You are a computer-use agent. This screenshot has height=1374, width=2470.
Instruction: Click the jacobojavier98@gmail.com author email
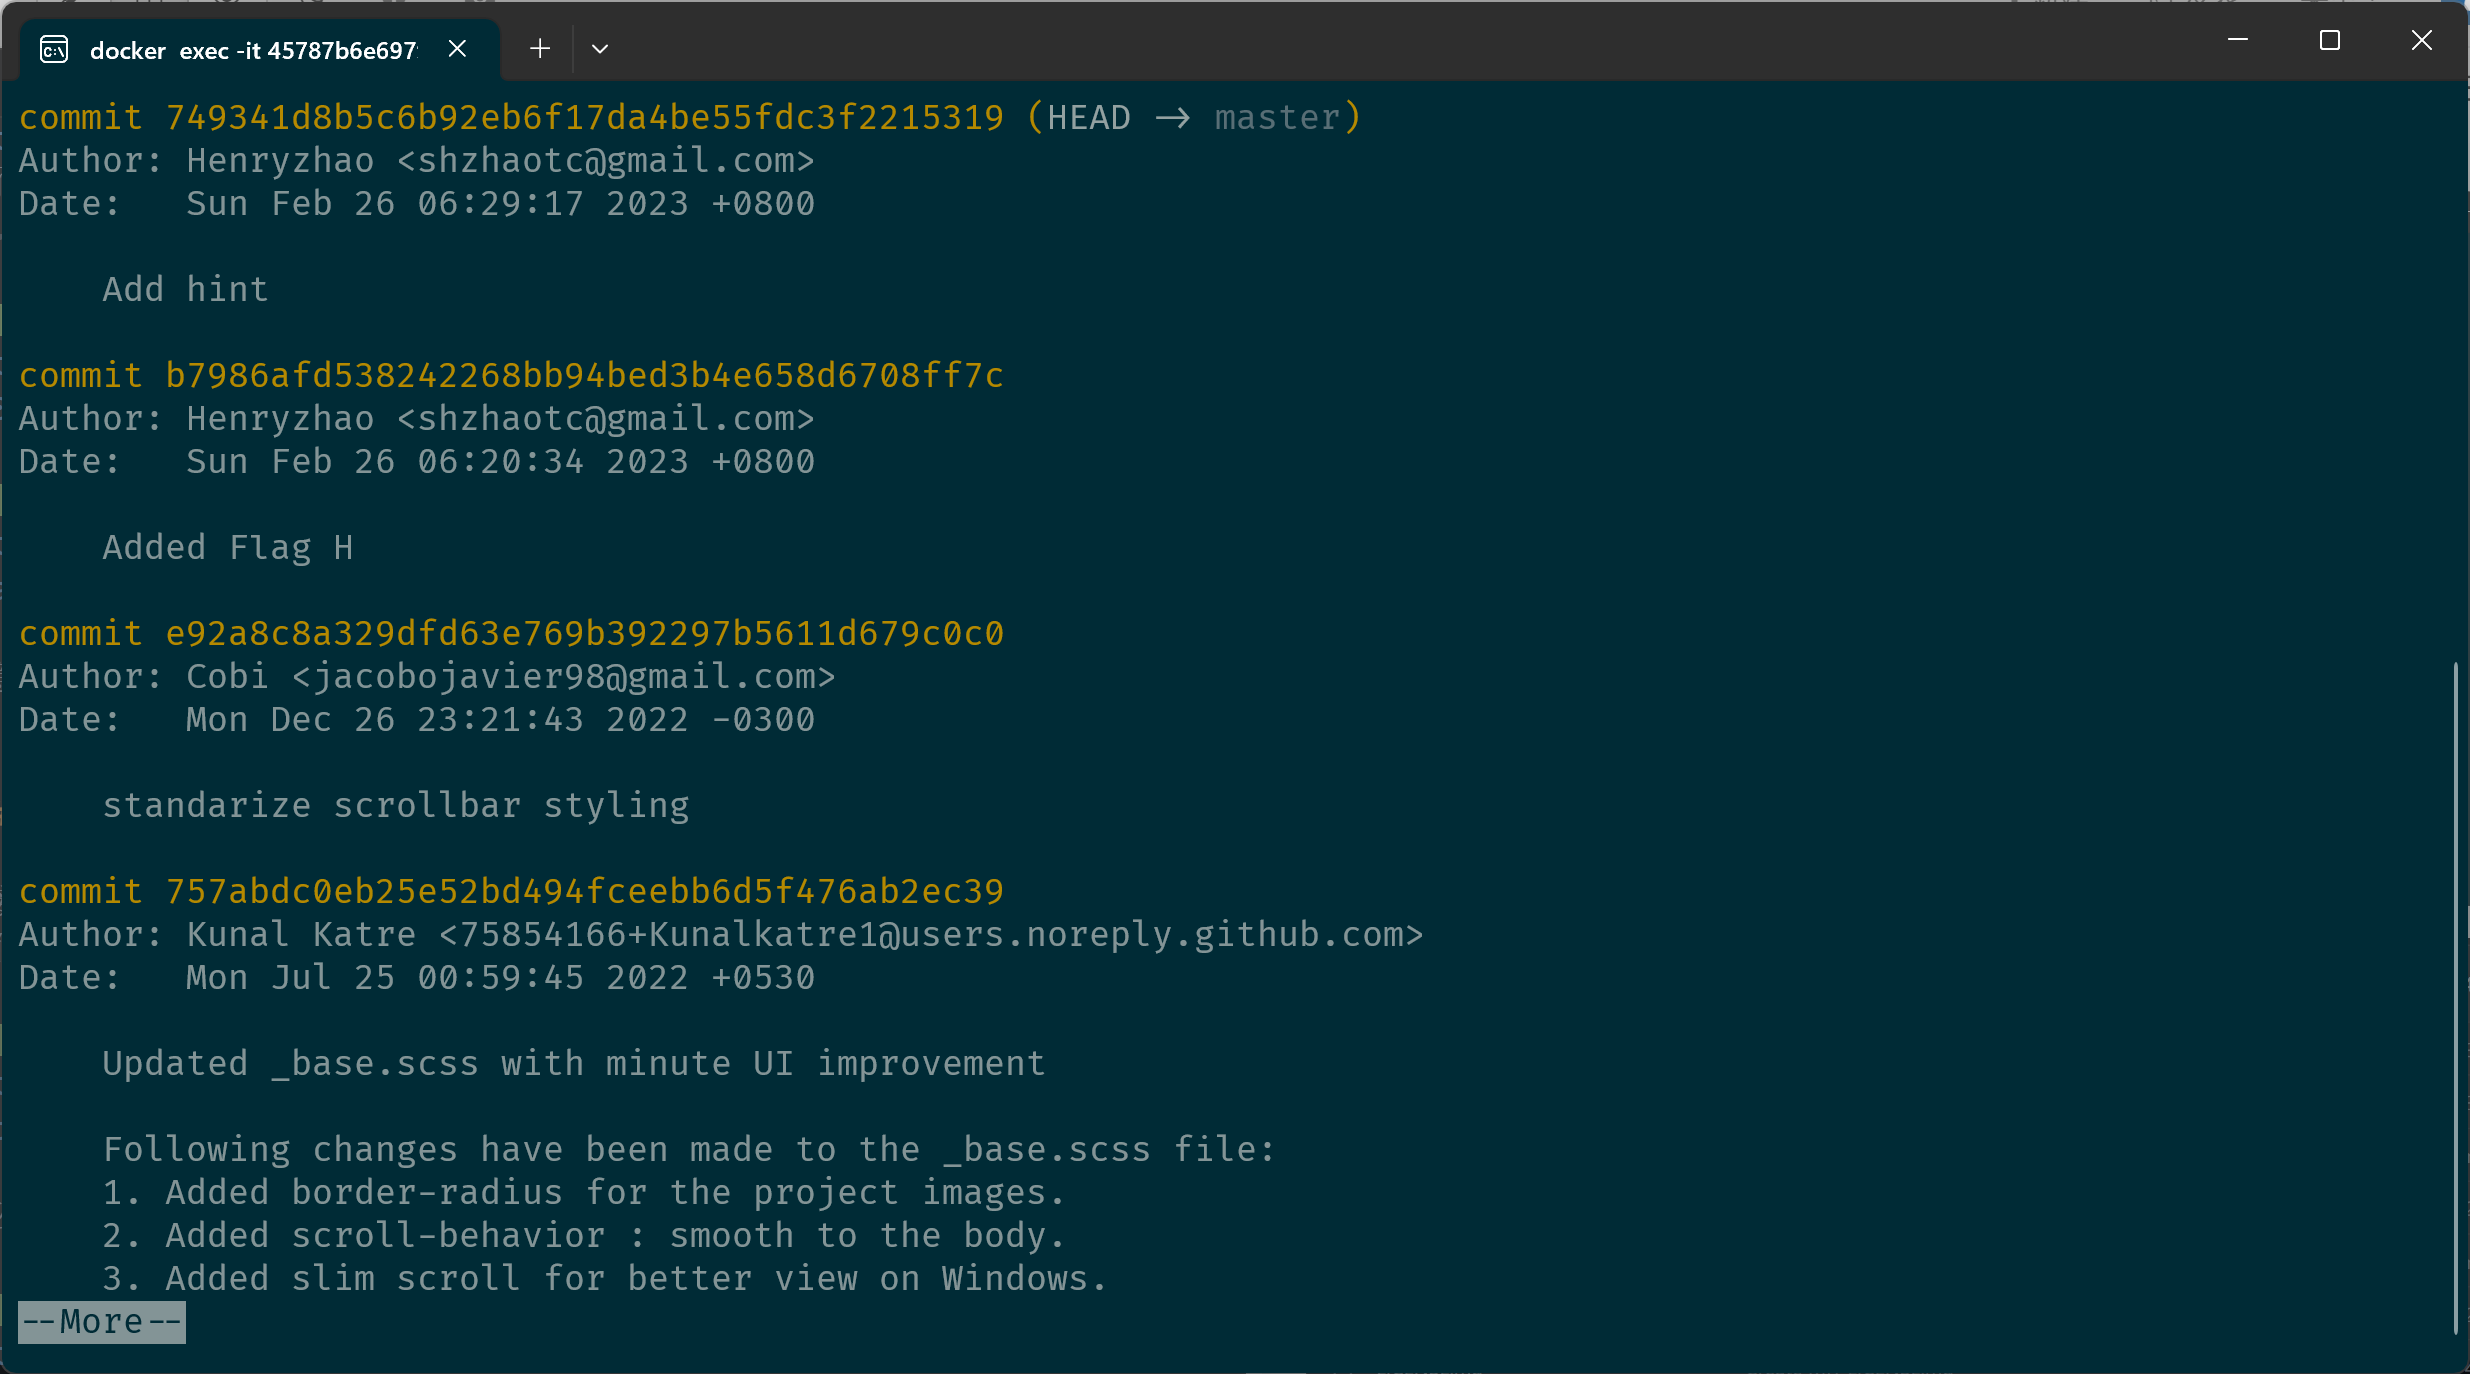coord(564,677)
